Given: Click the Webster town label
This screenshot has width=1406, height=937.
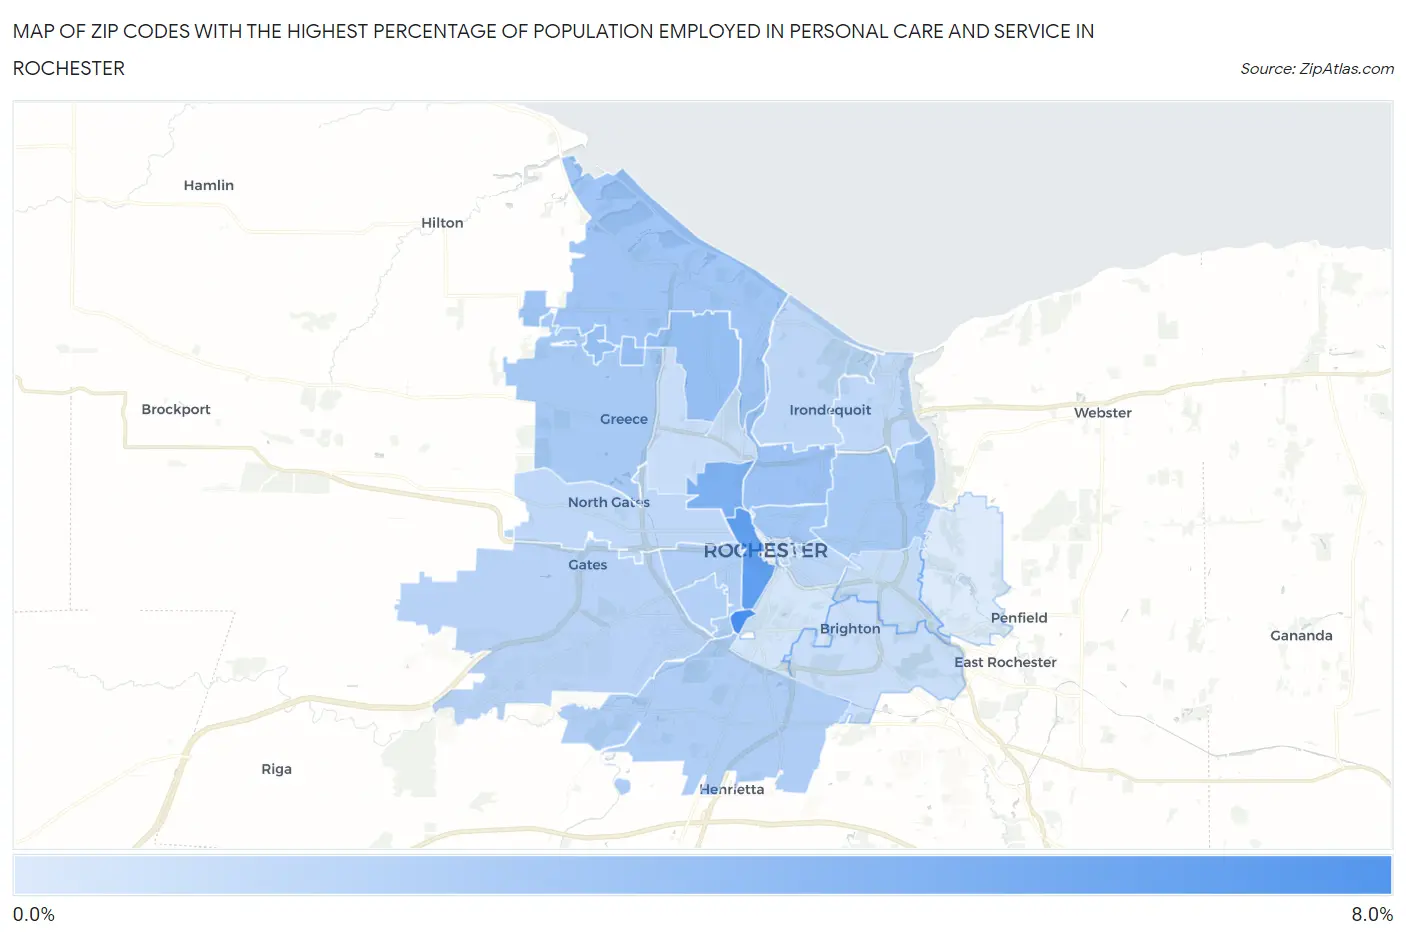Looking at the screenshot, I should coord(1103,412).
